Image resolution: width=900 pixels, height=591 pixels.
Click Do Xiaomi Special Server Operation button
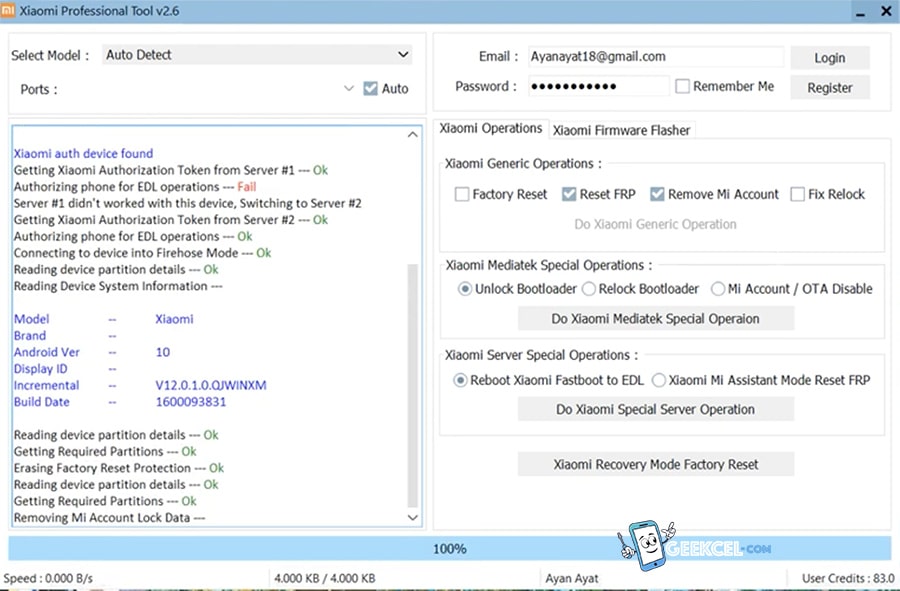point(655,409)
